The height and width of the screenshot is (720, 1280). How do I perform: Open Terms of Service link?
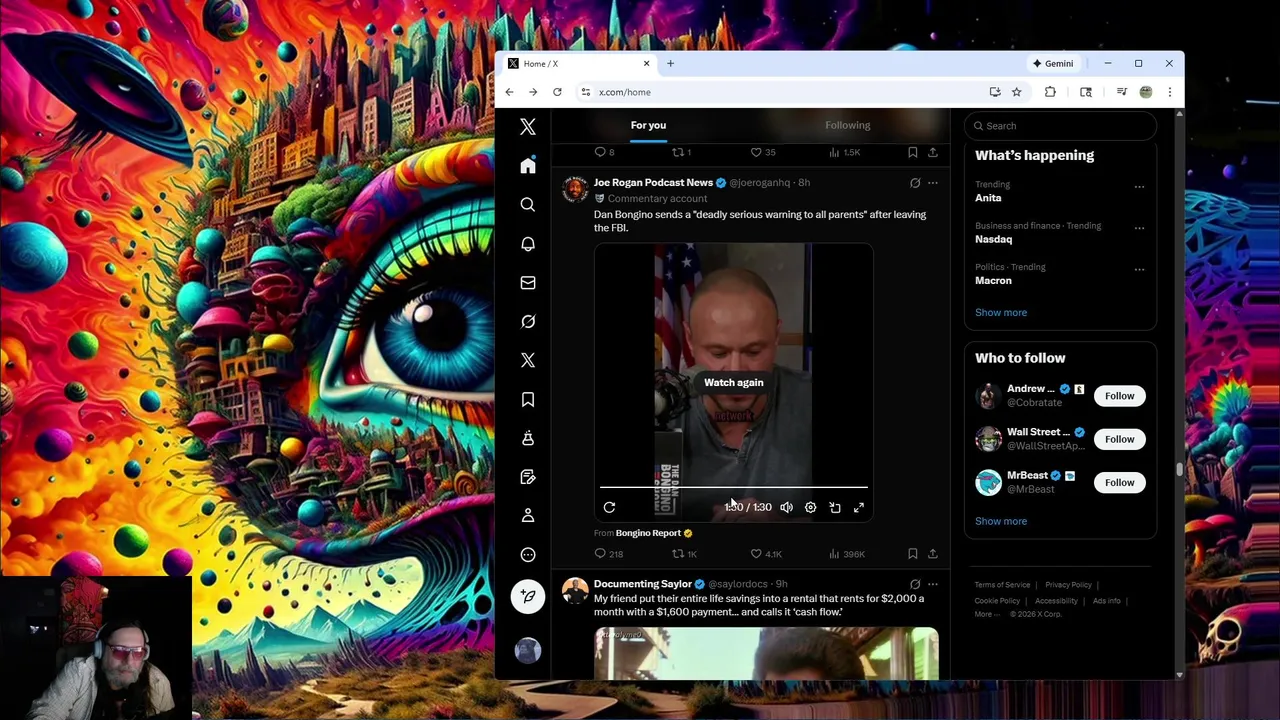click(x=1002, y=585)
